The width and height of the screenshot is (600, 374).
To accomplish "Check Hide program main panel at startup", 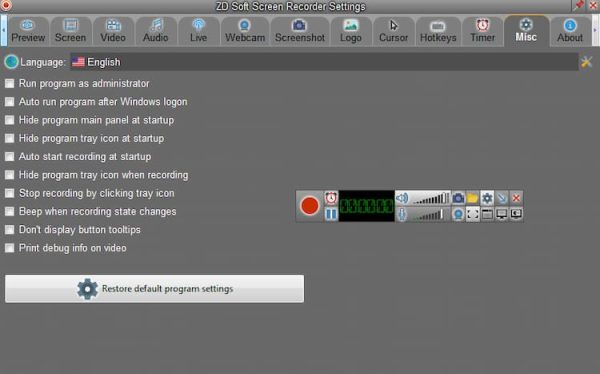I will pyautogui.click(x=9, y=120).
